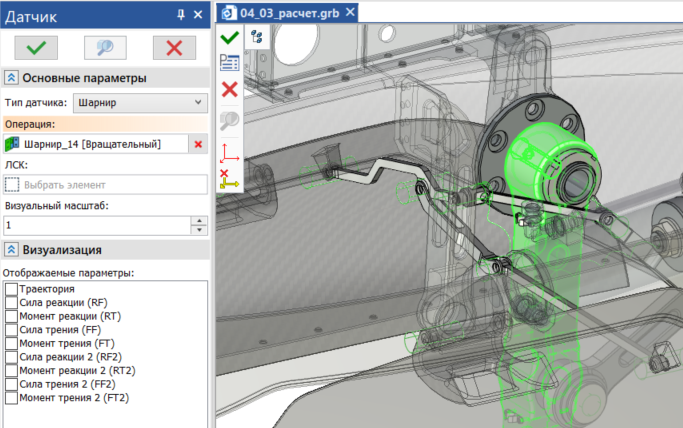Click the magnifier preview button in Датчик panel
Screen dimensions: 683x428
pos(105,47)
